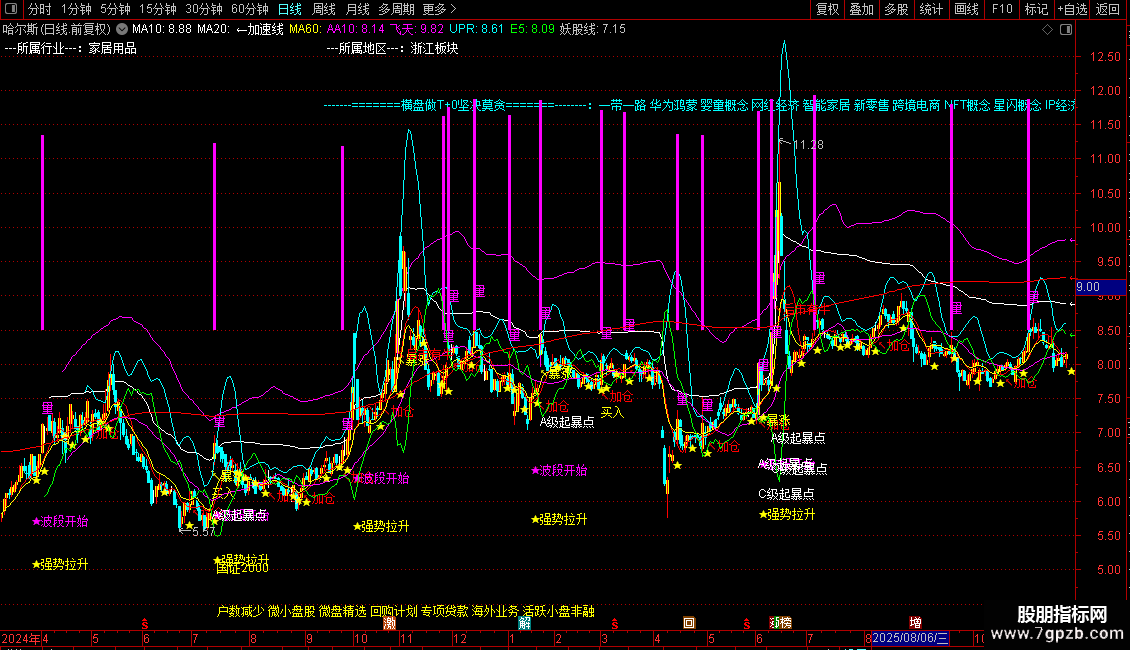This screenshot has width=1130, height=650.
Task: Switch to the 15分钟 period
Action: [x=158, y=9]
